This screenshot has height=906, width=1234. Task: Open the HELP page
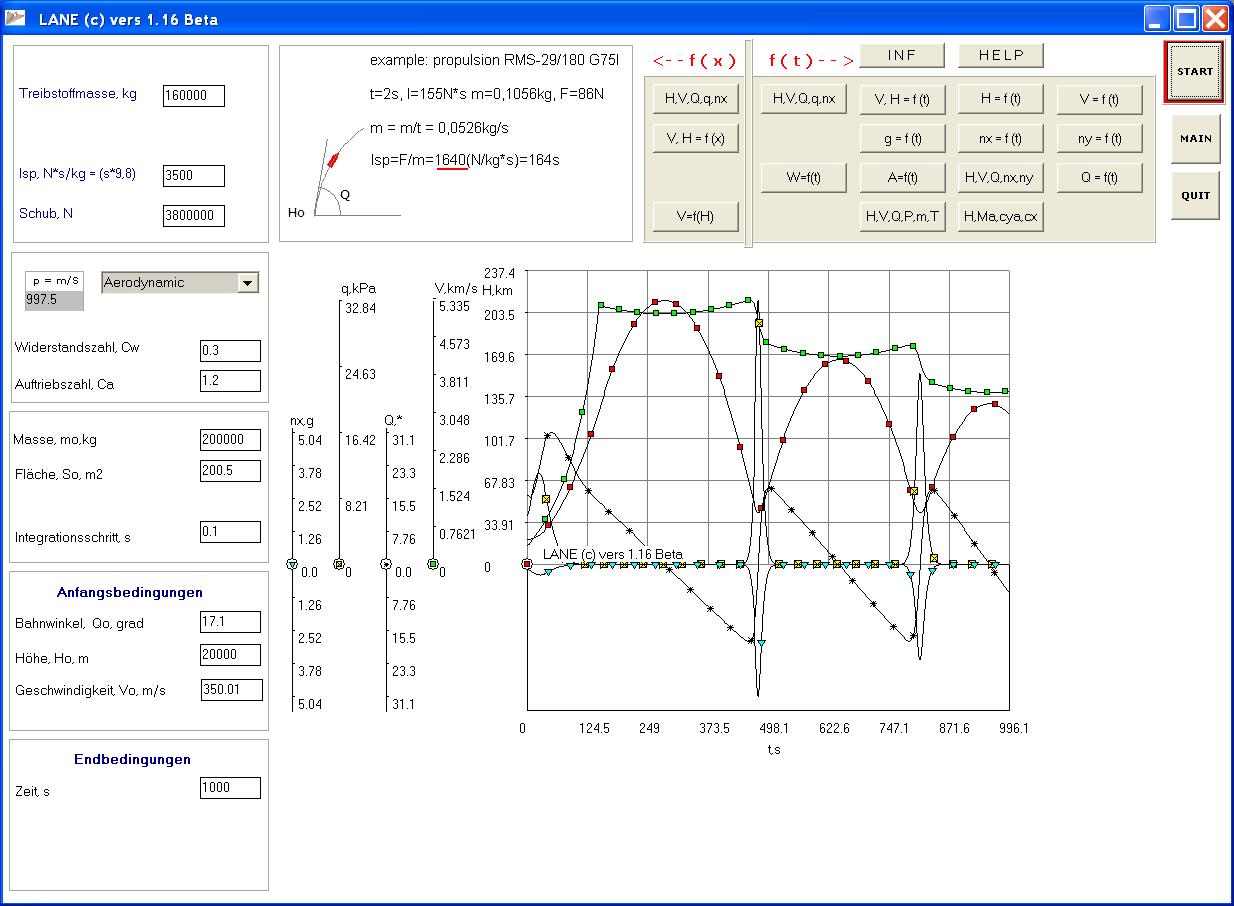1000,56
